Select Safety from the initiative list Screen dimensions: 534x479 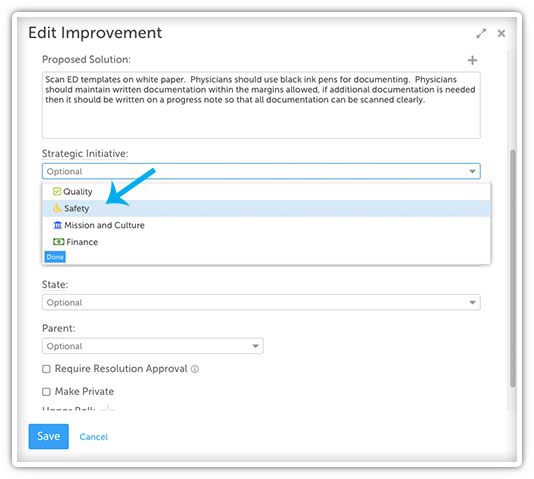click(x=266, y=208)
